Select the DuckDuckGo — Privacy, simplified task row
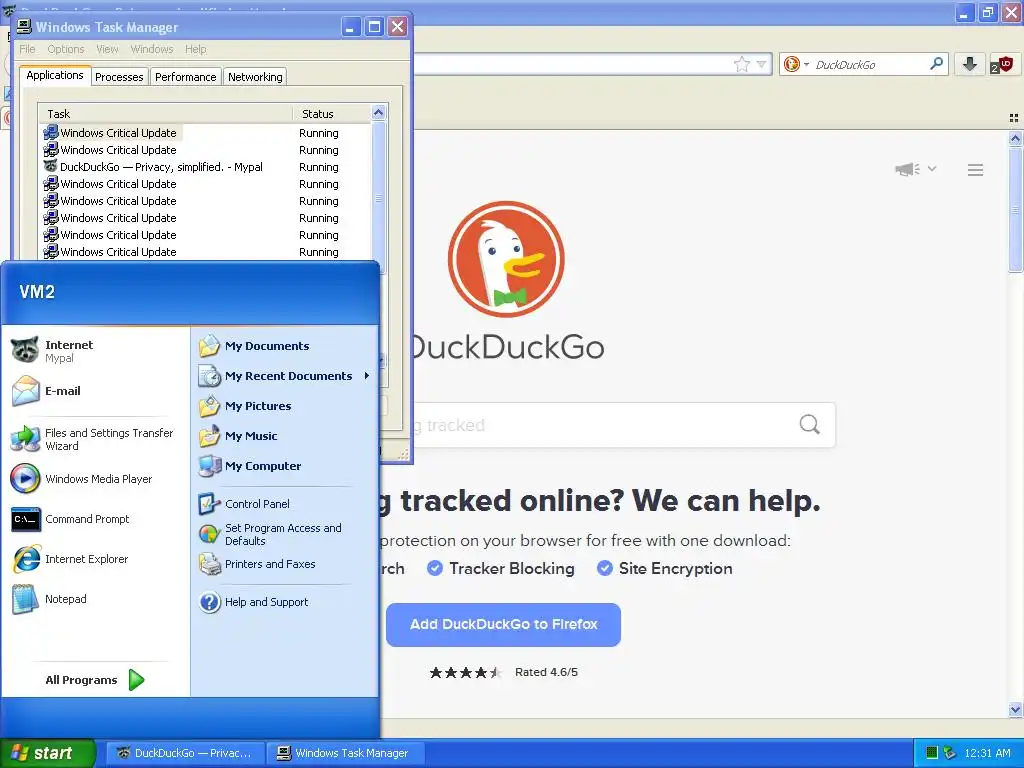Image resolution: width=1024 pixels, height=768 pixels. 204,167
